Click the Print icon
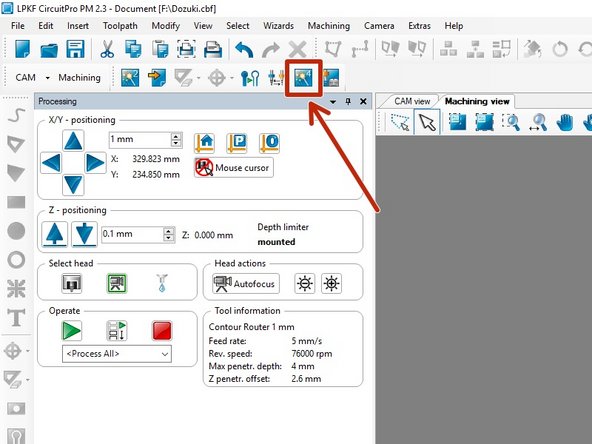Image resolution: width=592 pixels, height=444 pixels. (213, 49)
